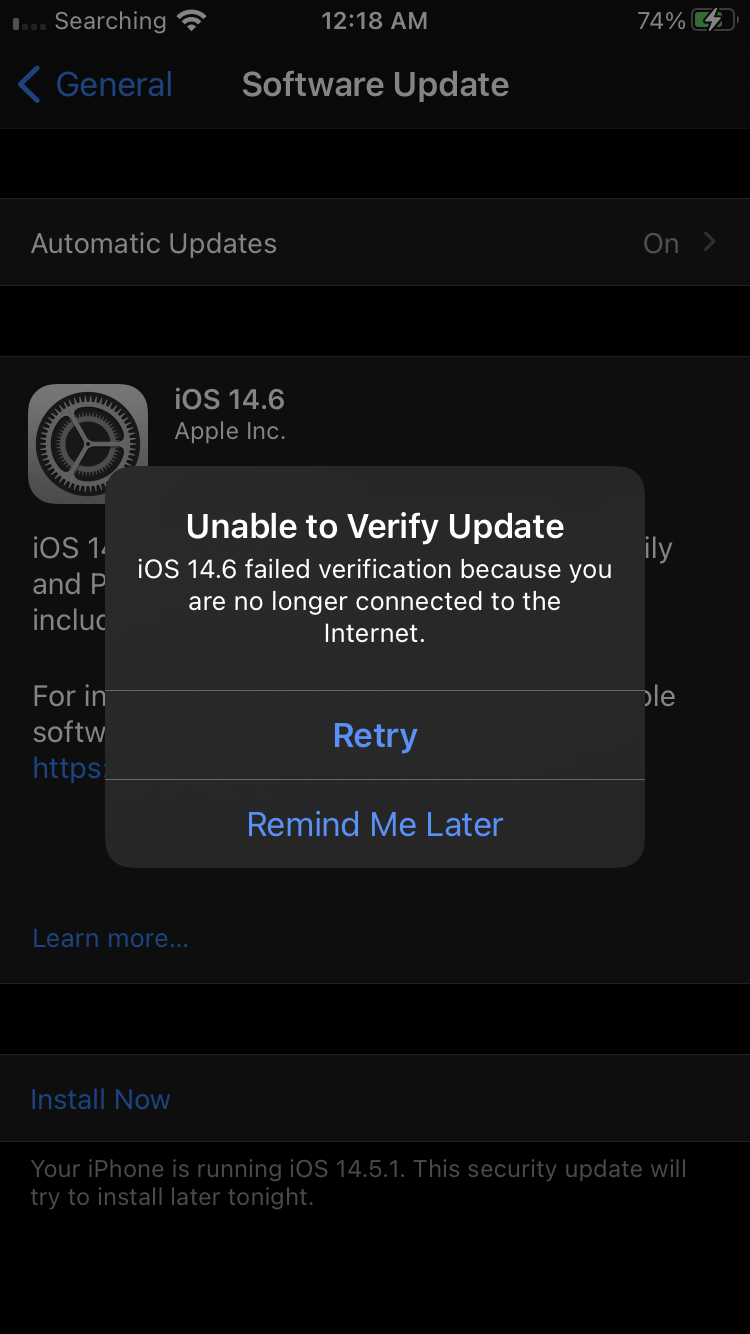Choose Remind Me Later
This screenshot has width=750, height=1334.
(375, 824)
